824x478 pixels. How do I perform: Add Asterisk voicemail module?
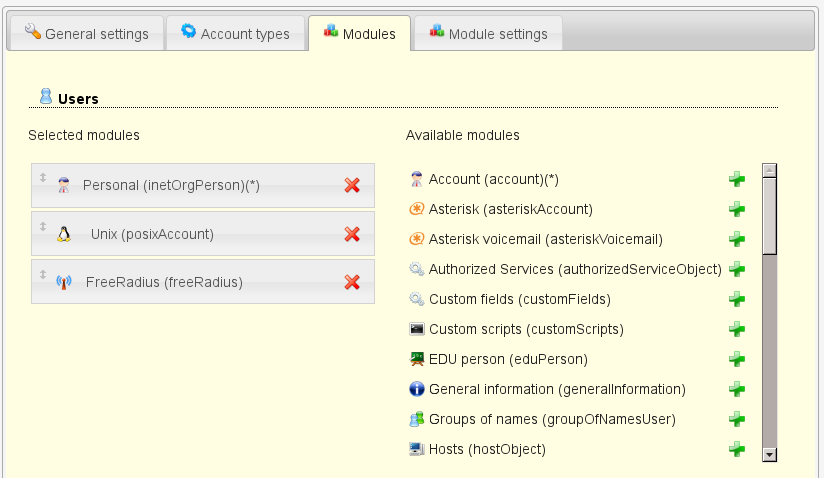coord(737,239)
